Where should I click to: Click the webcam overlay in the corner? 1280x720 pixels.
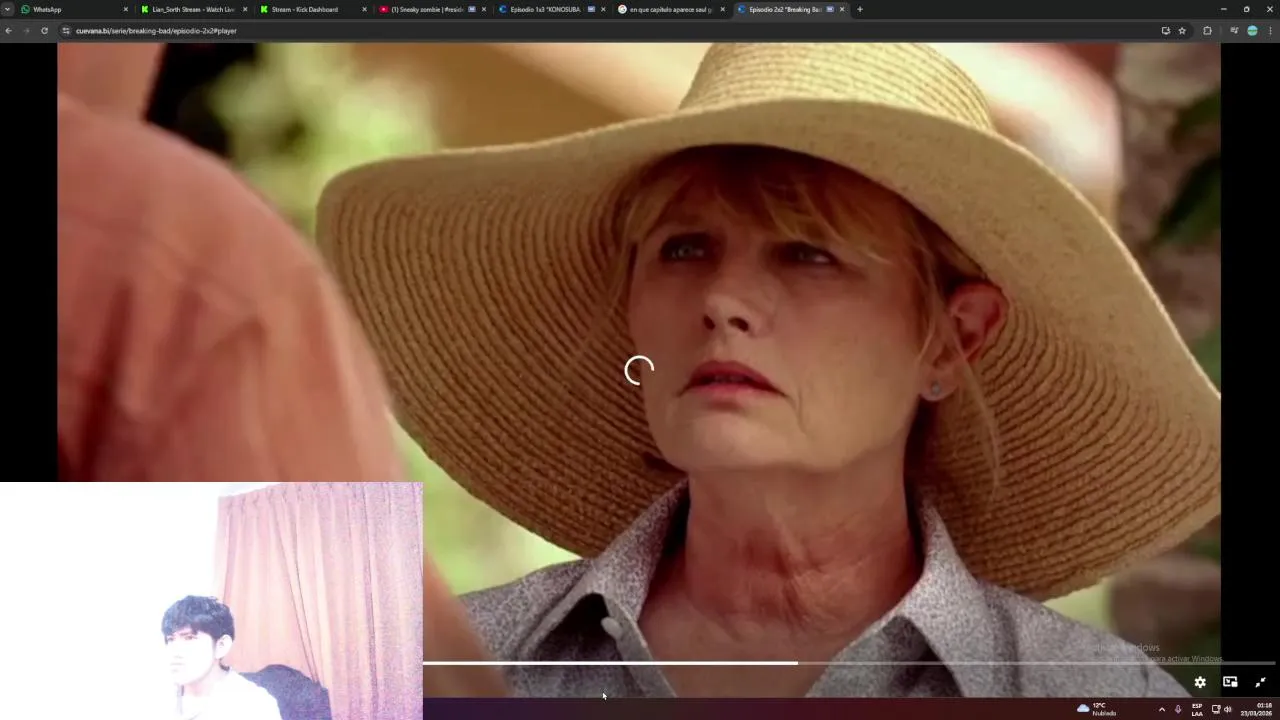(211, 601)
